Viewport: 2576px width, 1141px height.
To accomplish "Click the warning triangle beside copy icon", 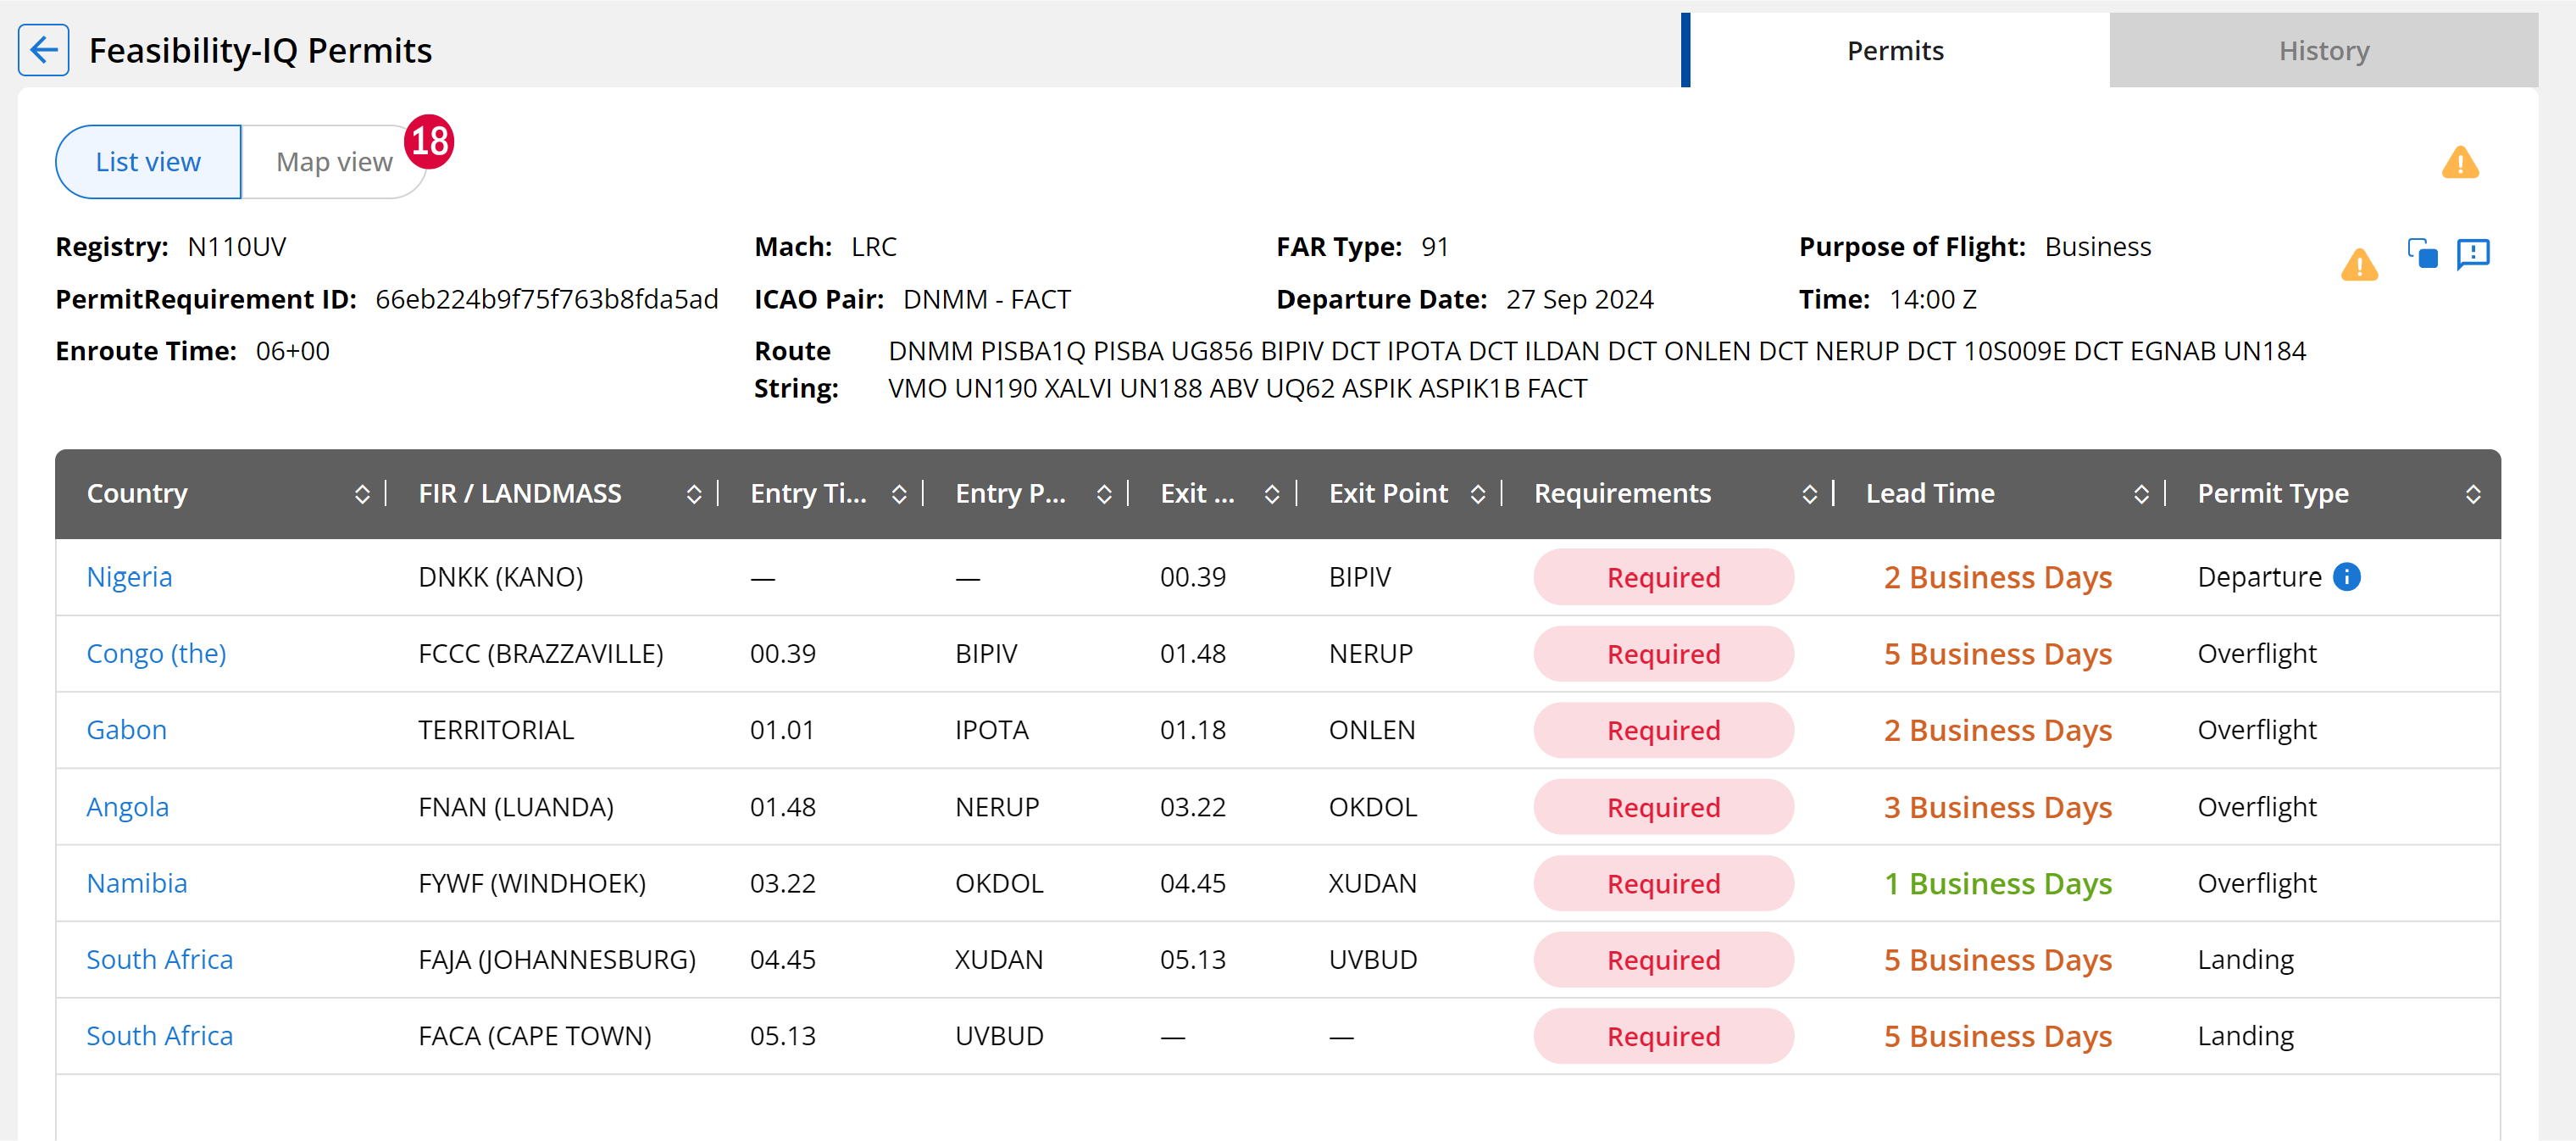I will 2359,264.
